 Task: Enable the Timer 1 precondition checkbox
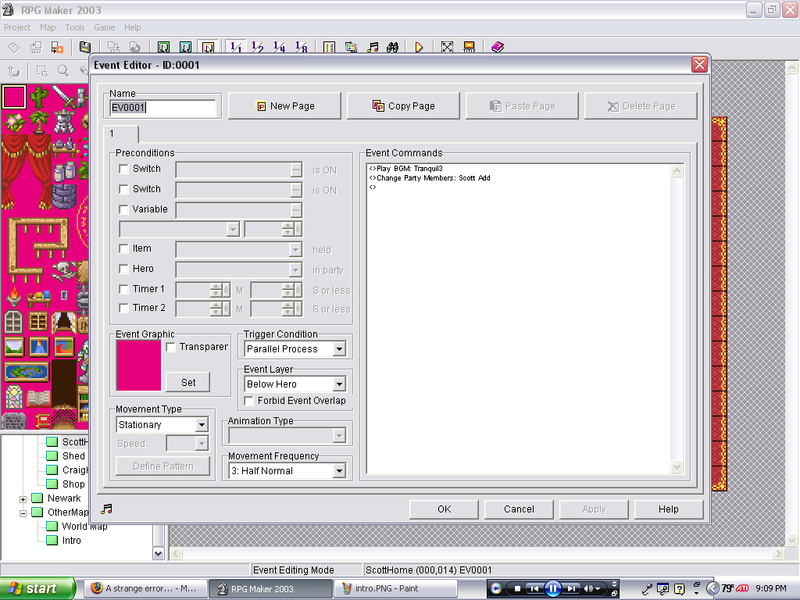pyautogui.click(x=123, y=289)
